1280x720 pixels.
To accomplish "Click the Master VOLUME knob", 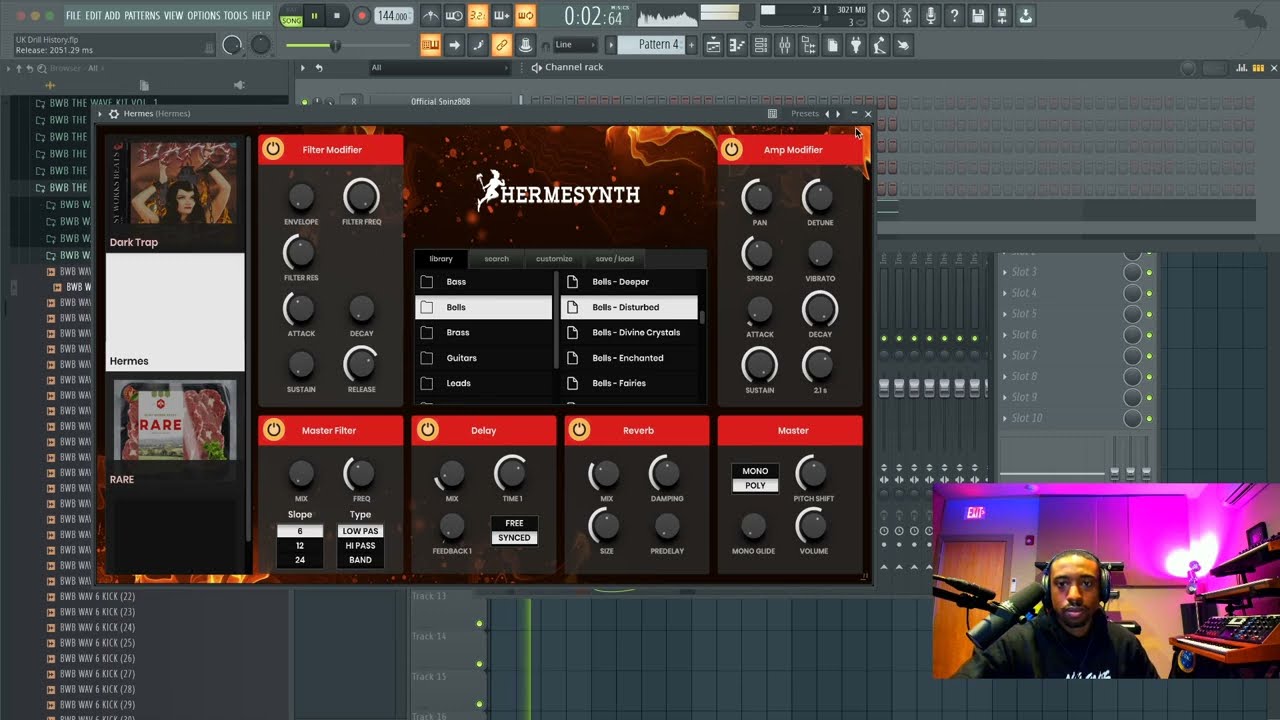I will pos(813,525).
